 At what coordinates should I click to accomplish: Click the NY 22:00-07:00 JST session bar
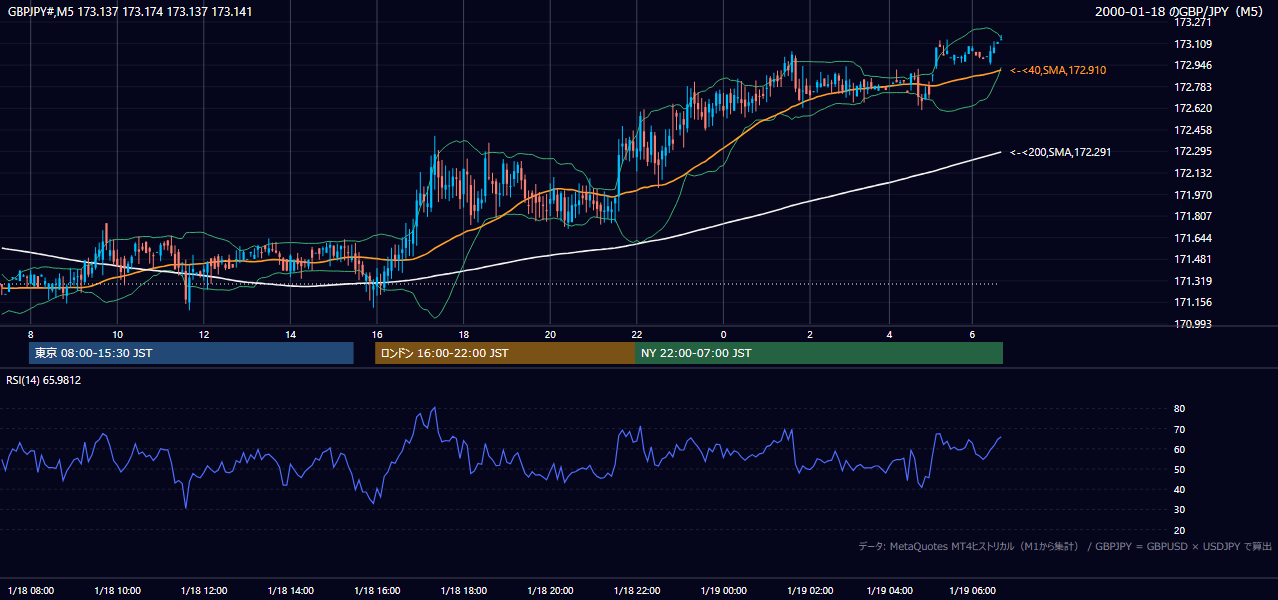(x=819, y=353)
